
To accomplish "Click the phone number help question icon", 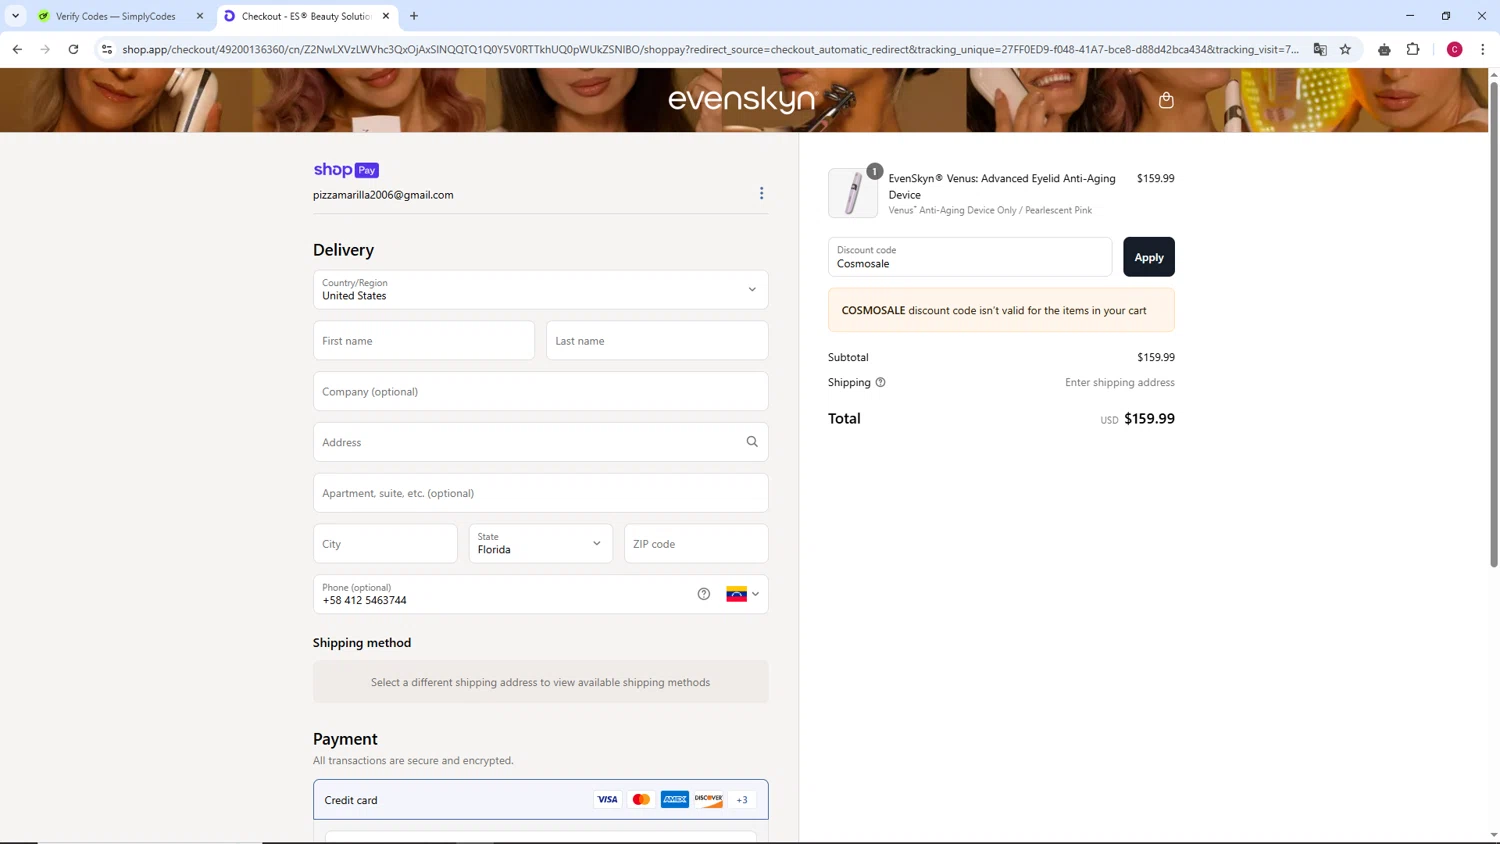I will pos(704,594).
